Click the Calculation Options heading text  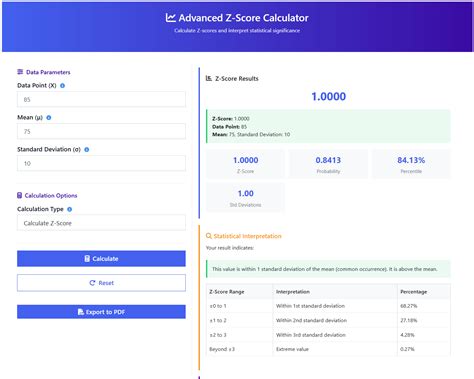[x=51, y=196]
